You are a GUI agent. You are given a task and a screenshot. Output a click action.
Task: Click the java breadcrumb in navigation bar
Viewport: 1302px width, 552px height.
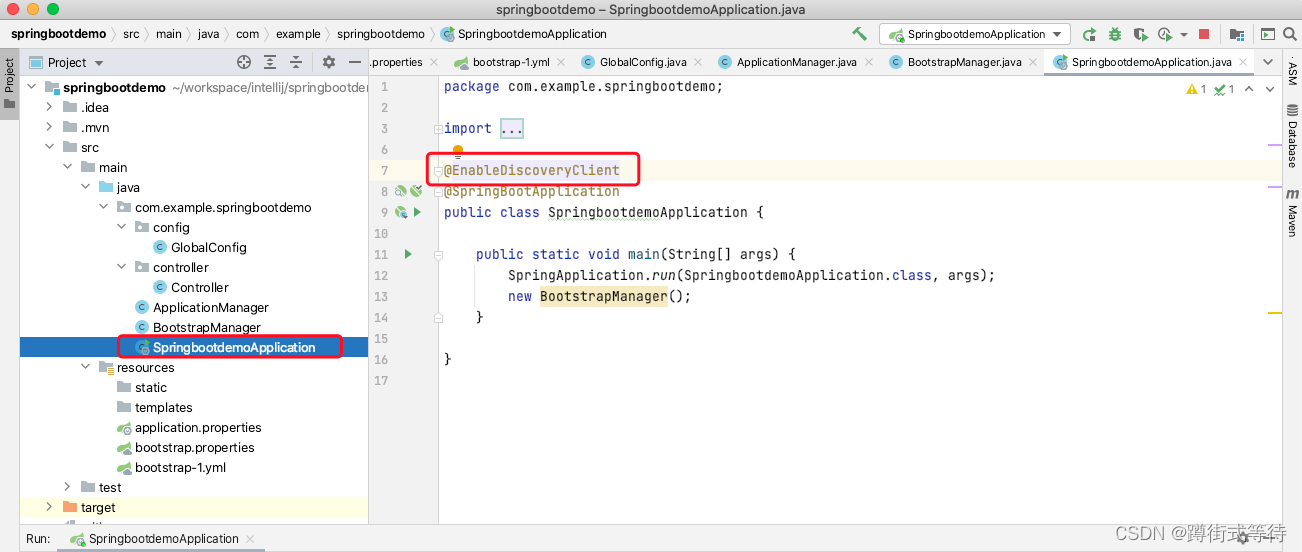(208, 34)
